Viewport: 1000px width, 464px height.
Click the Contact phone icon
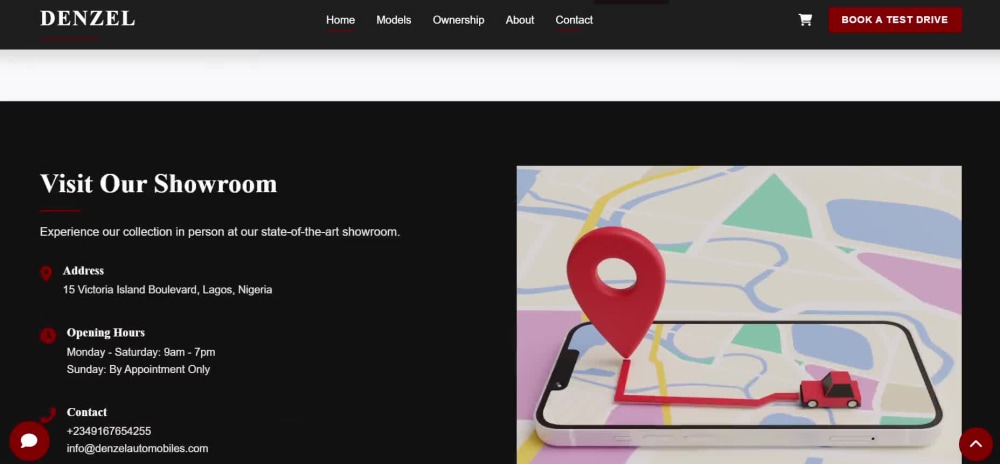click(48, 415)
